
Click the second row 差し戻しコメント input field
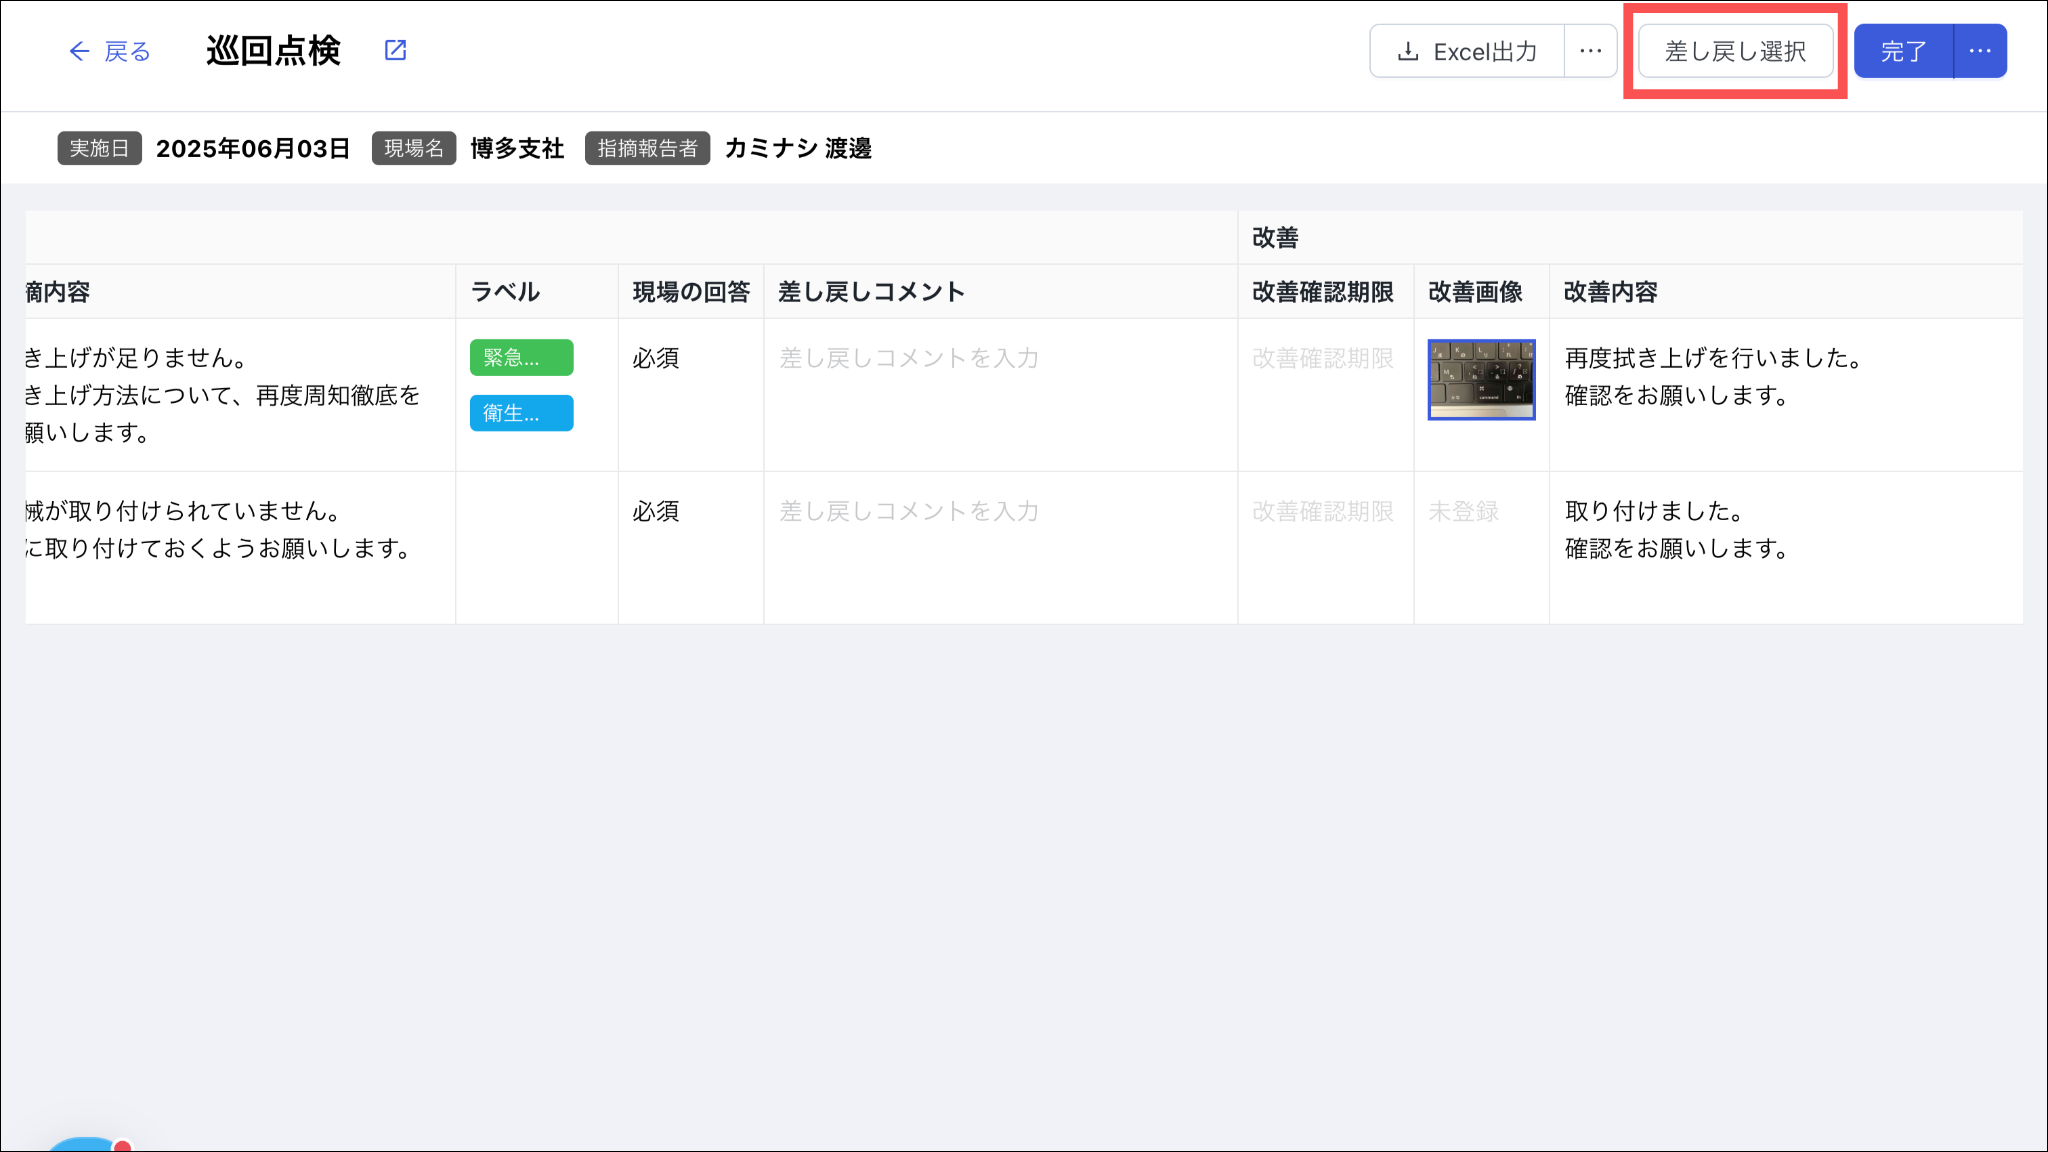[x=1000, y=511]
